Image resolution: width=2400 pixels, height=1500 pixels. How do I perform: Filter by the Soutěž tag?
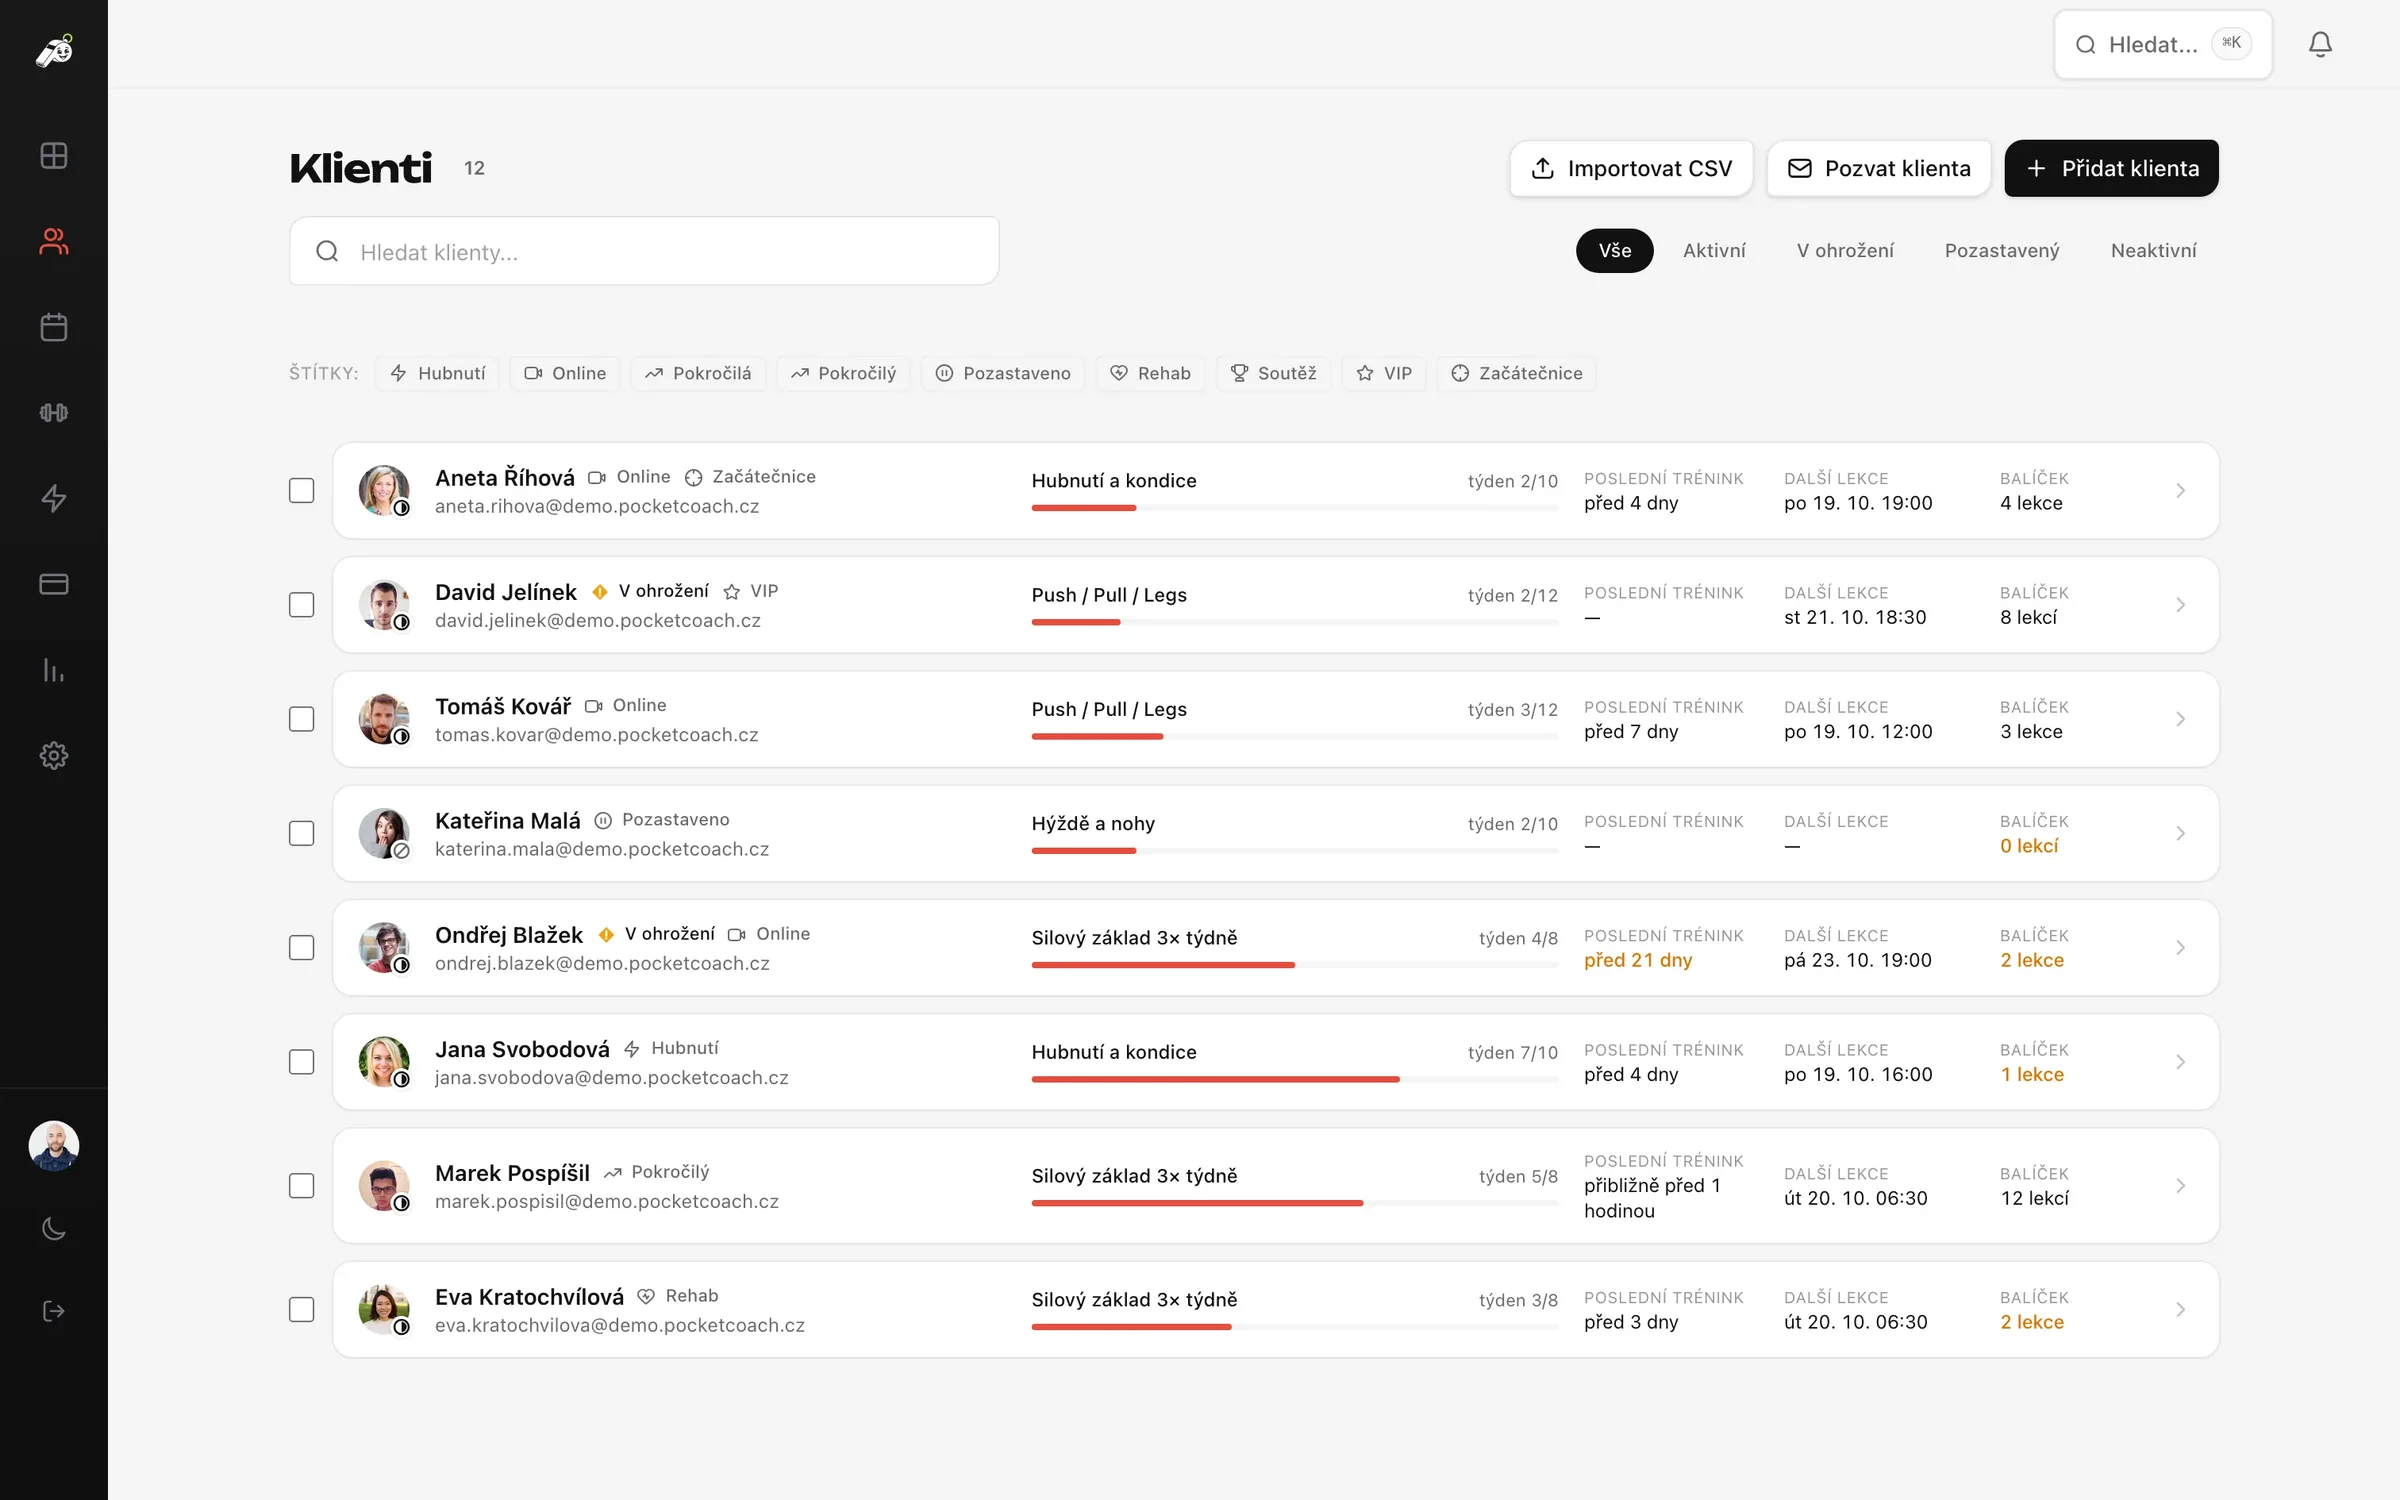click(x=1273, y=373)
